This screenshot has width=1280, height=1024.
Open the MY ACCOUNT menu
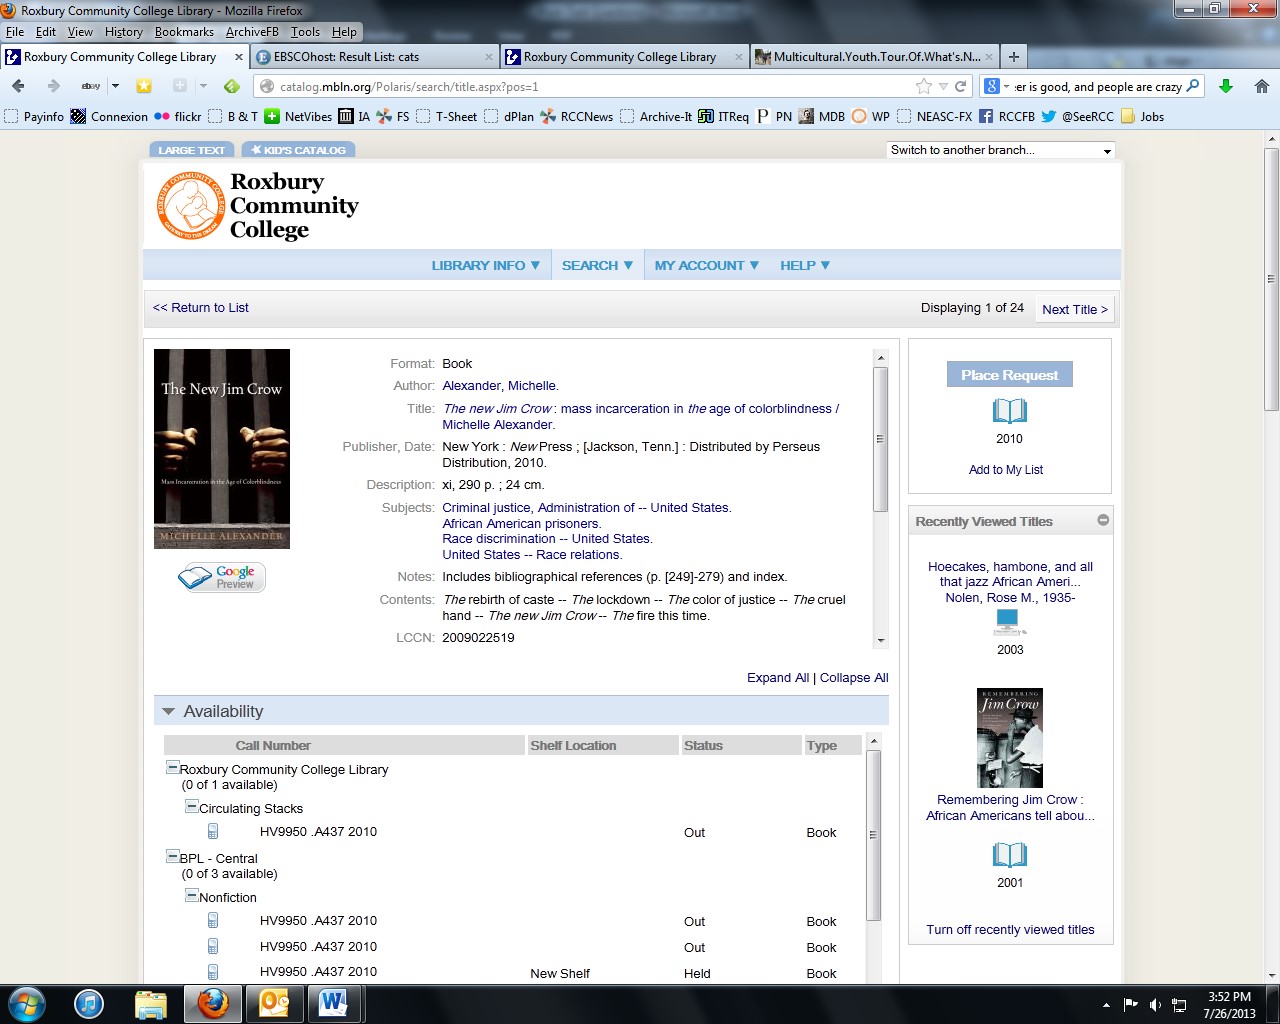(x=707, y=265)
